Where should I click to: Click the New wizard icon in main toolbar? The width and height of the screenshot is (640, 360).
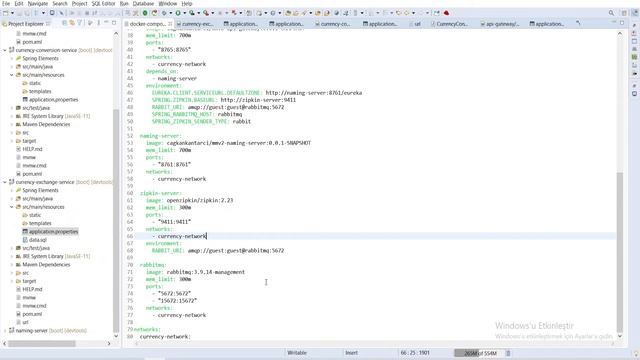pyautogui.click(x=5, y=13)
